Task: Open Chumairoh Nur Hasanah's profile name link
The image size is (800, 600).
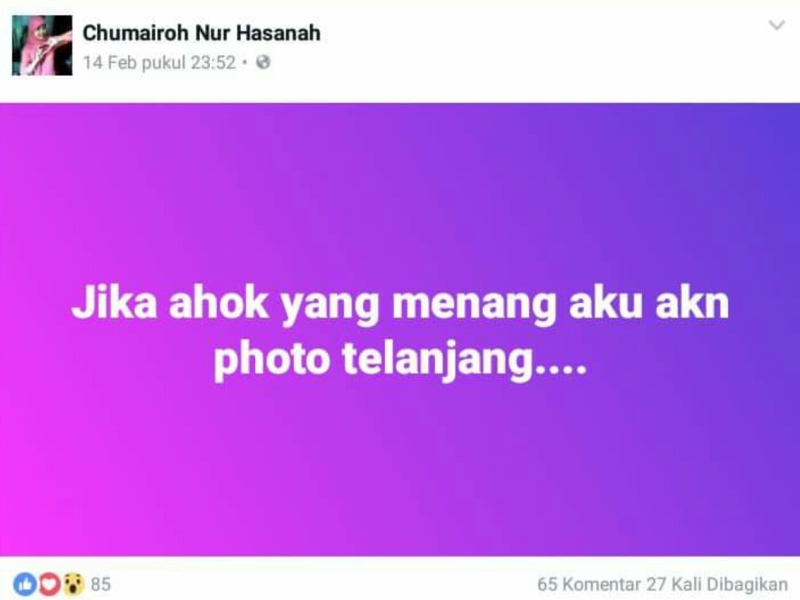Action: point(202,33)
